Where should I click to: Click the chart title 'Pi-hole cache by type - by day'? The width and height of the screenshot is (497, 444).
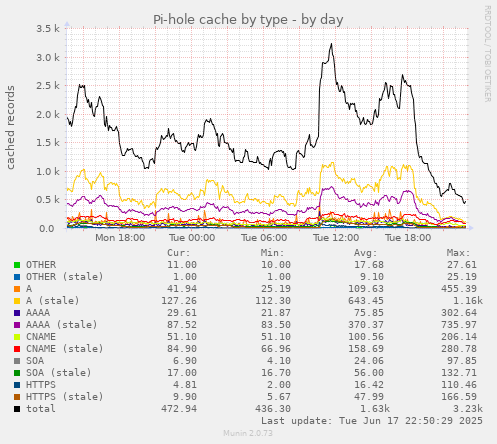[248, 20]
